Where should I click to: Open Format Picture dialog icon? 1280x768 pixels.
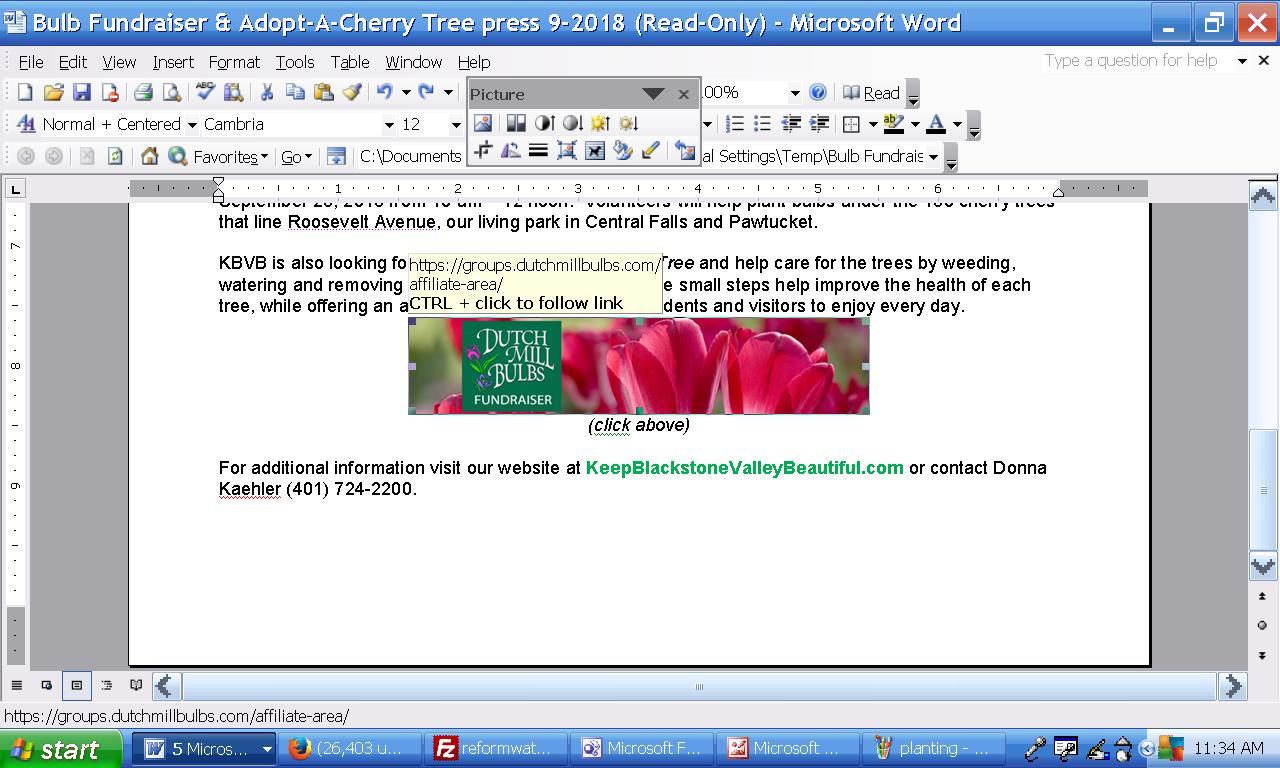623,151
